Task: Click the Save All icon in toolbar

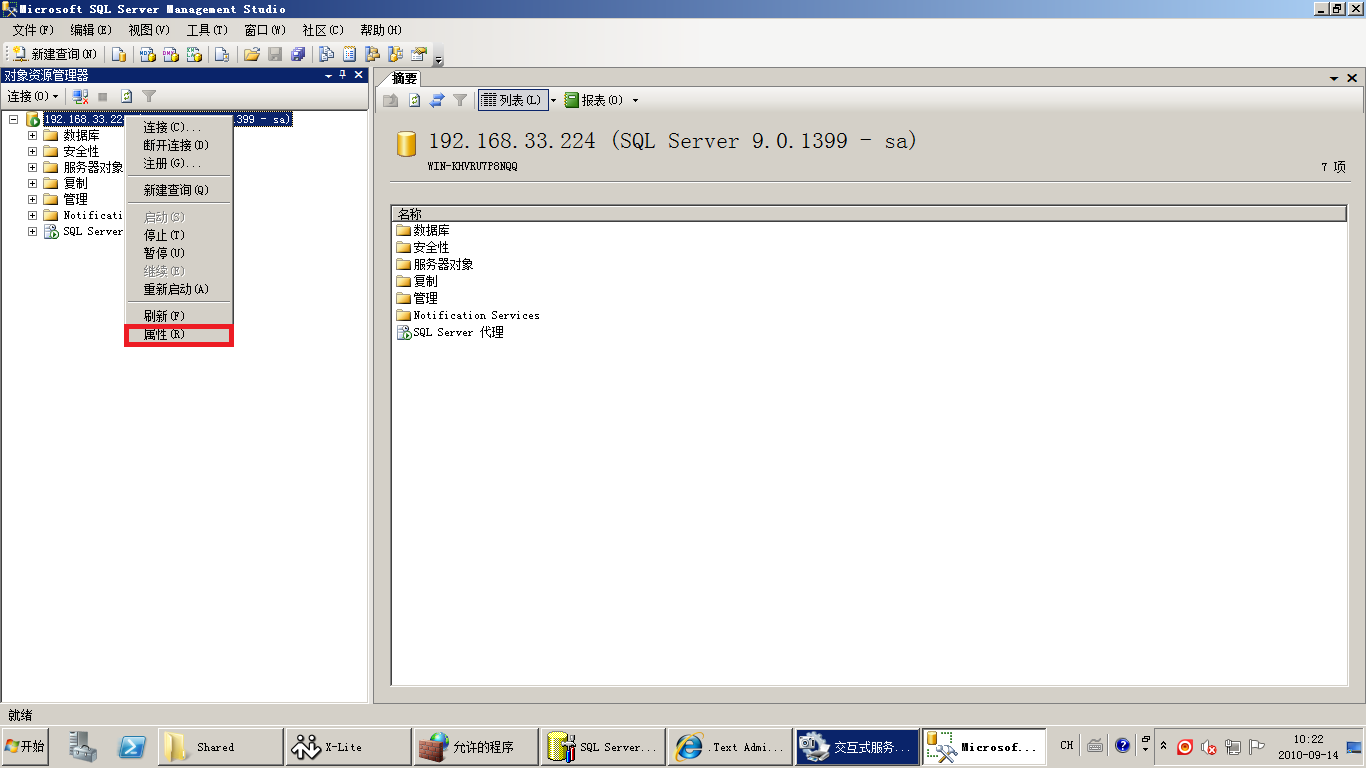Action: (x=298, y=54)
